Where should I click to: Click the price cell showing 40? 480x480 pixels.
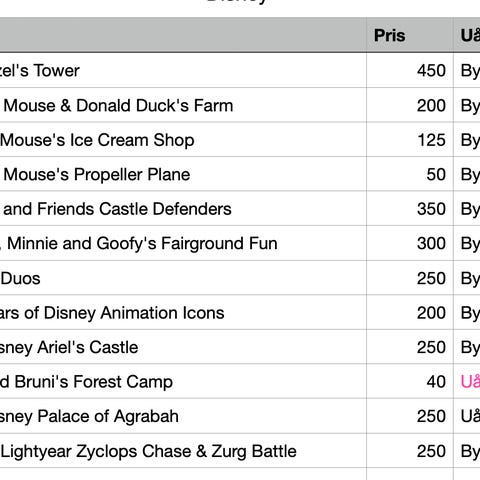[x=410, y=381]
